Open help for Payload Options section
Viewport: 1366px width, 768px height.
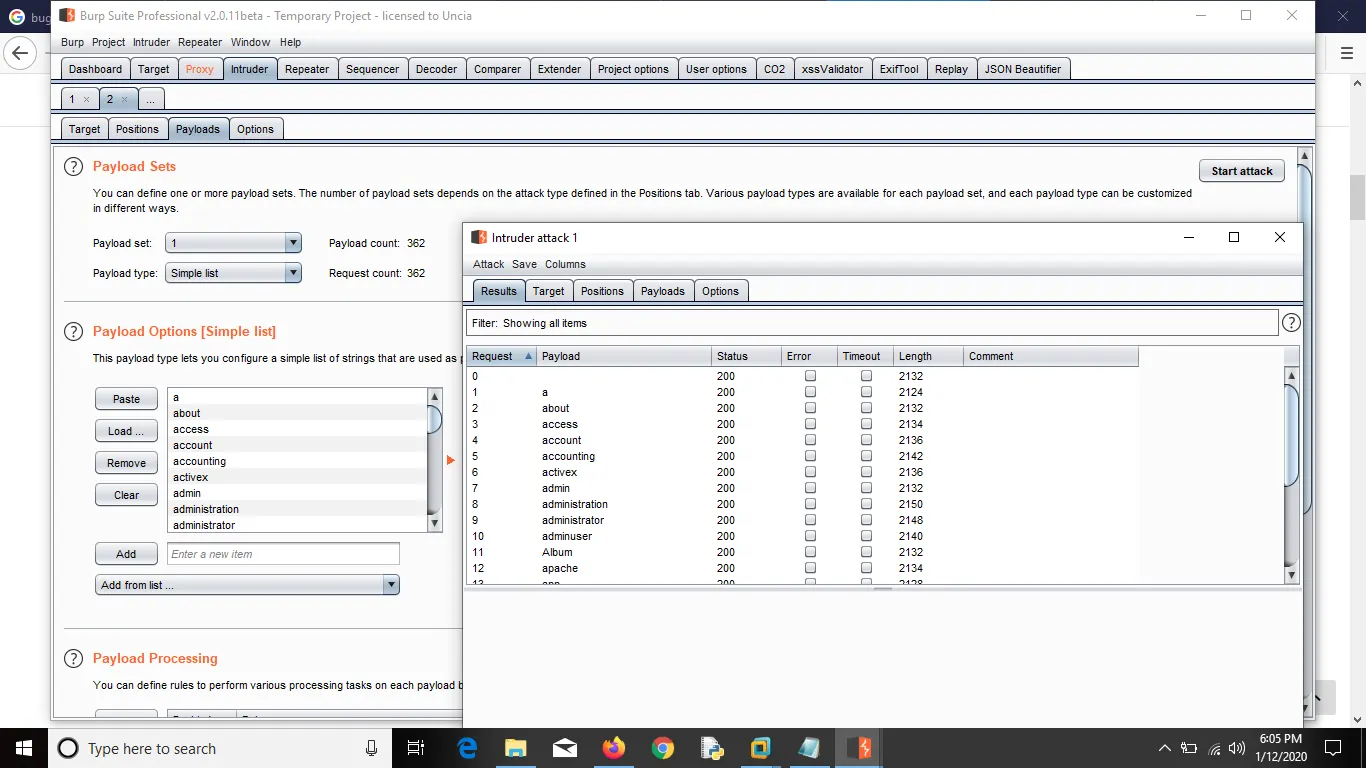tap(73, 332)
